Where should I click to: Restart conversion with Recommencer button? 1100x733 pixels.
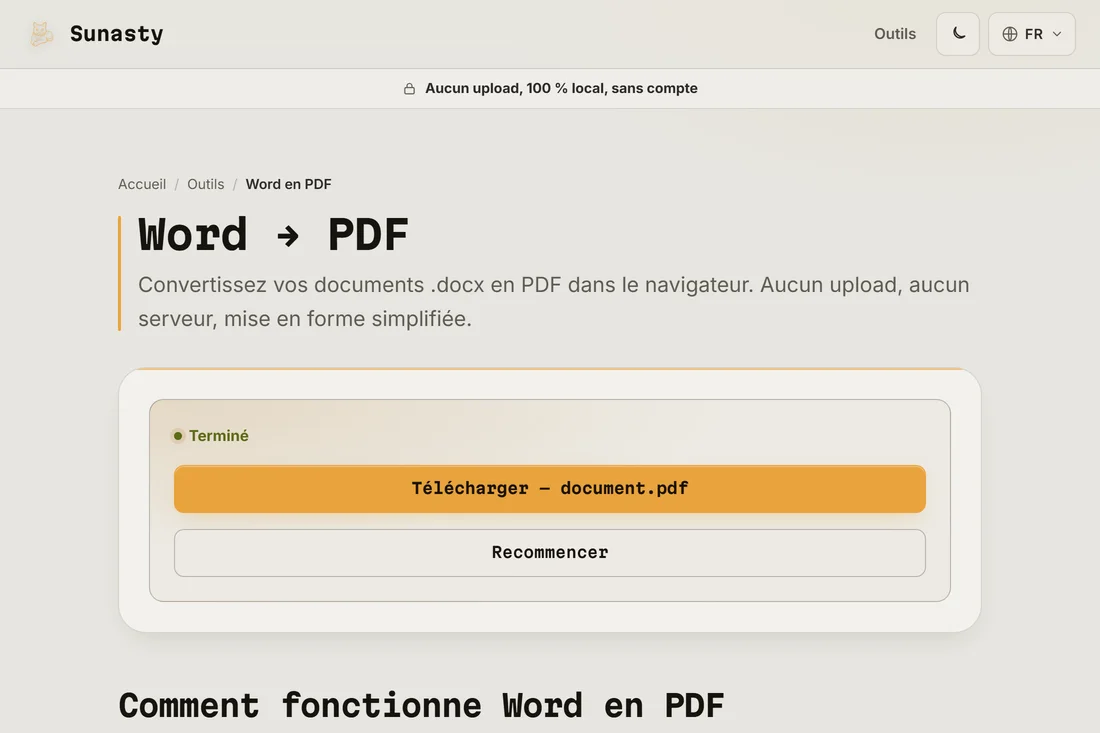point(550,553)
